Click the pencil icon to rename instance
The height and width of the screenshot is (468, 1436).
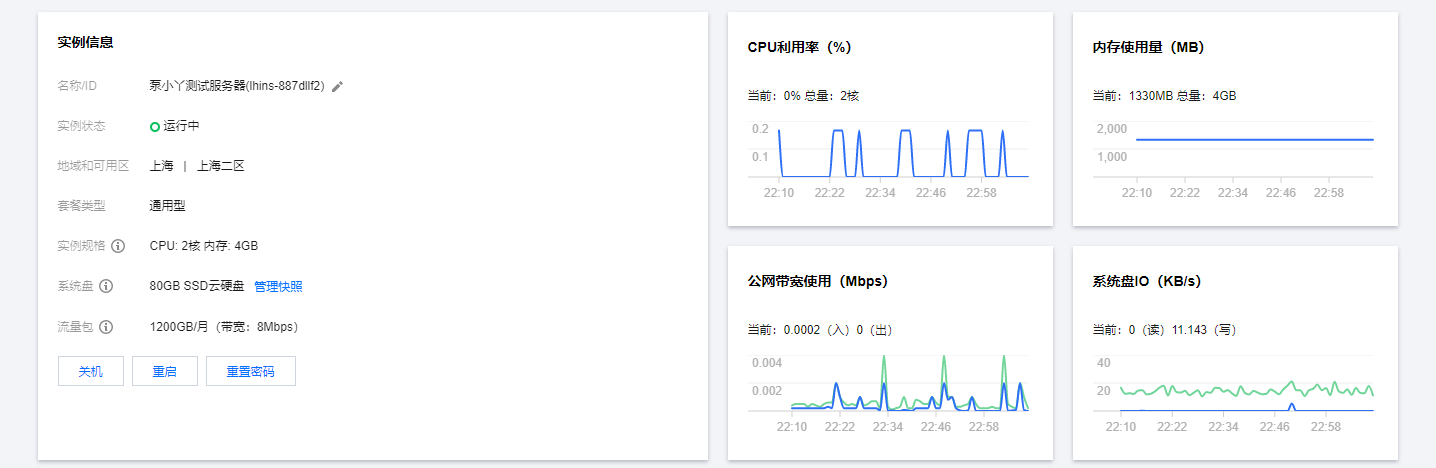338,87
